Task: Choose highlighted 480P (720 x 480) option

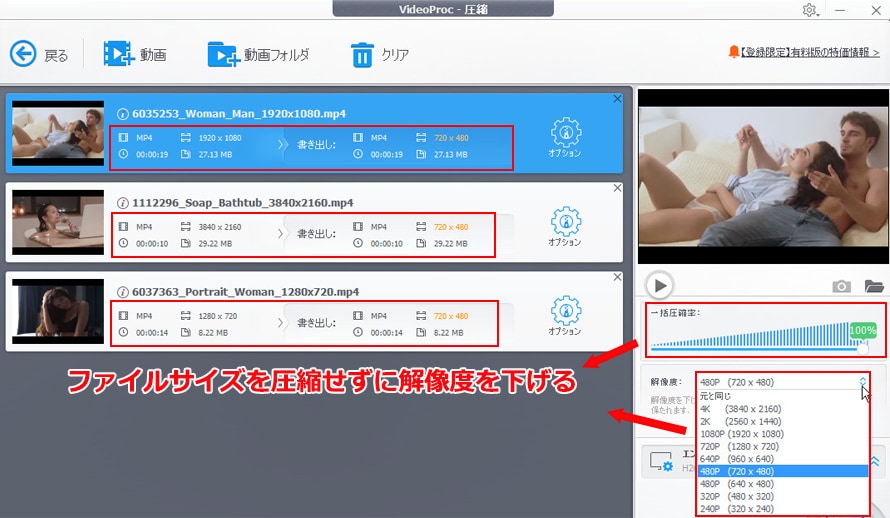Action: point(783,471)
